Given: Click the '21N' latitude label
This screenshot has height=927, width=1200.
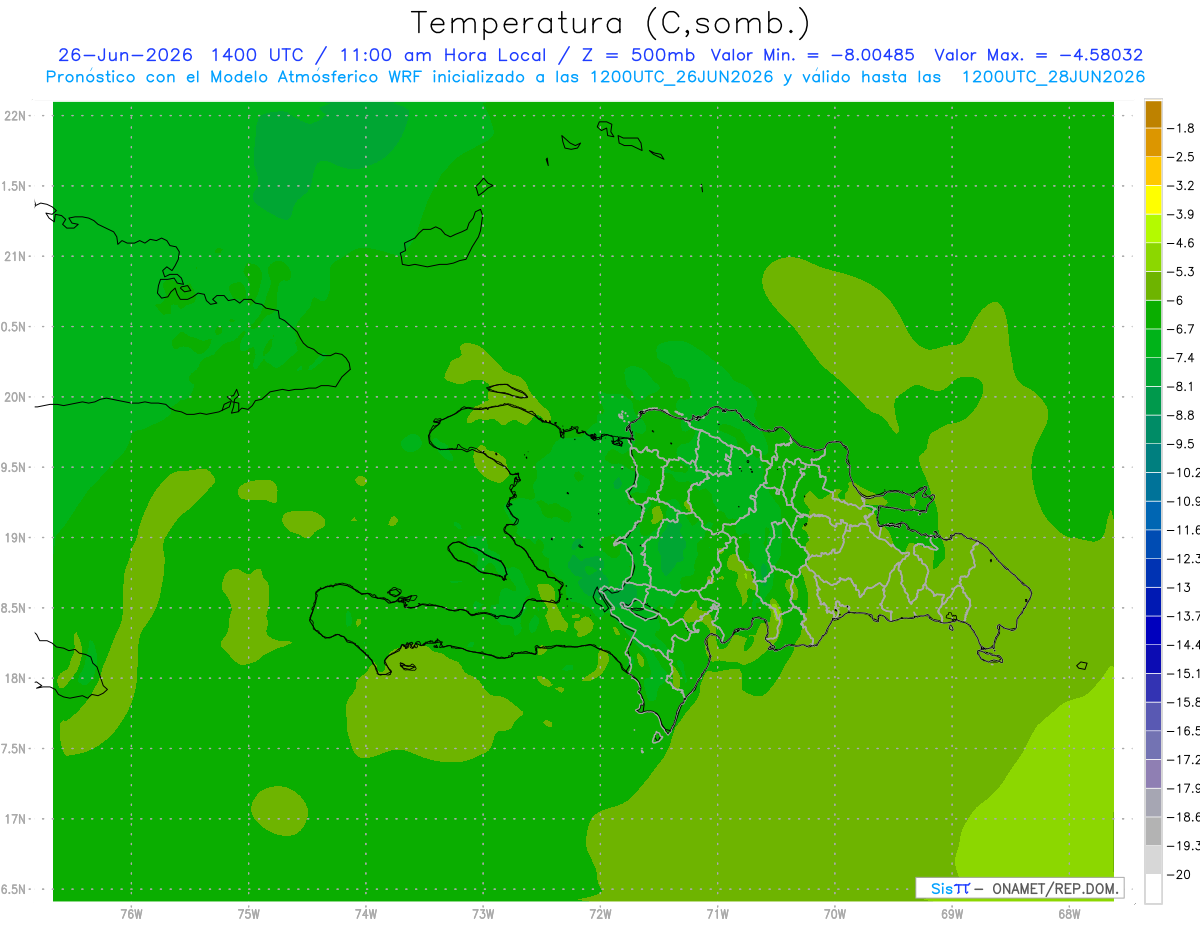Looking at the screenshot, I should pyautogui.click(x=16, y=256).
